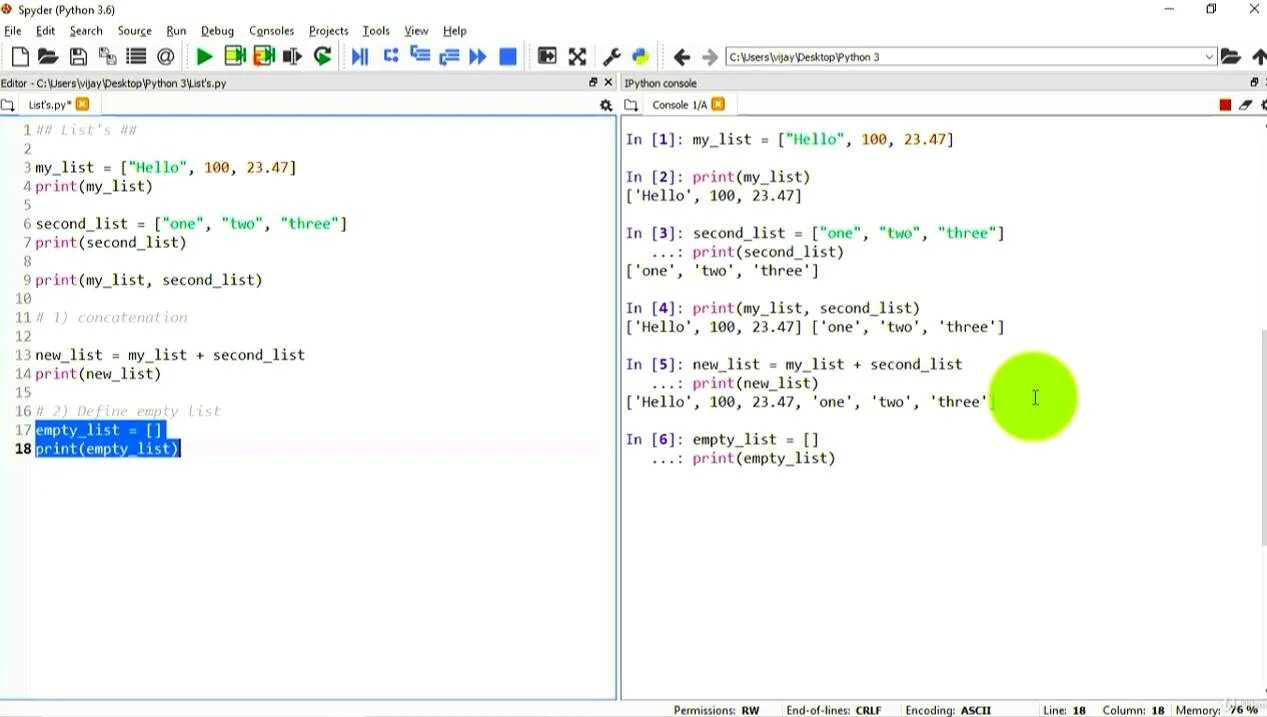
Task: Expand the working directory dropdown
Action: [1209, 57]
